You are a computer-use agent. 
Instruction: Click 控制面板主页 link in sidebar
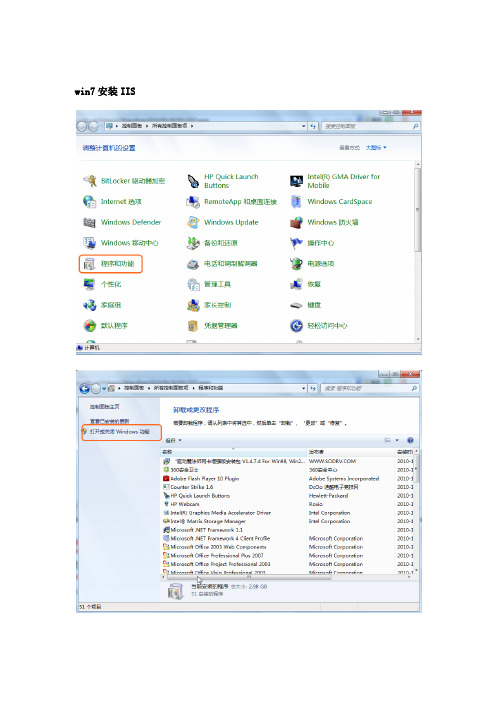click(104, 407)
